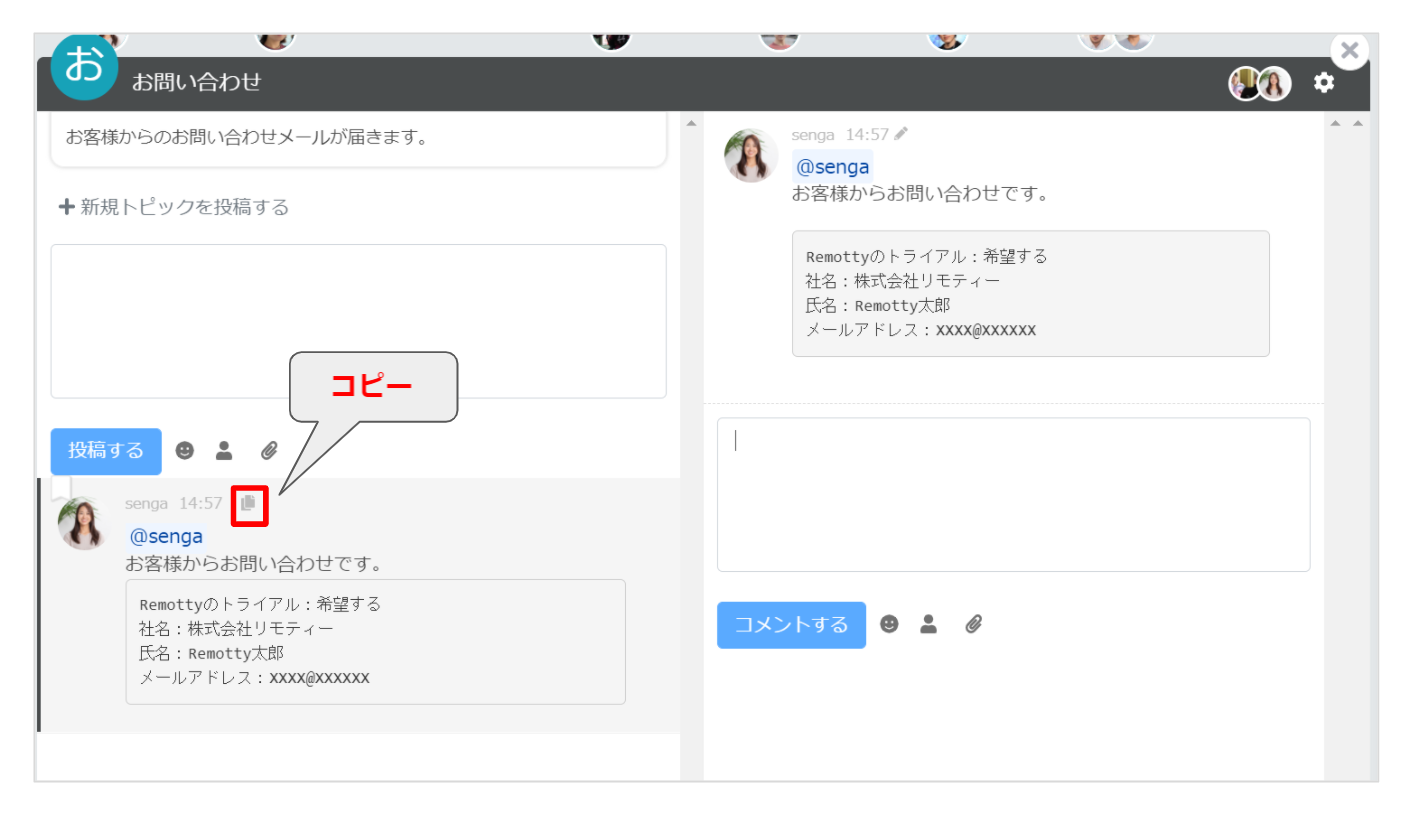Click the お room avatar icon

tap(84, 67)
